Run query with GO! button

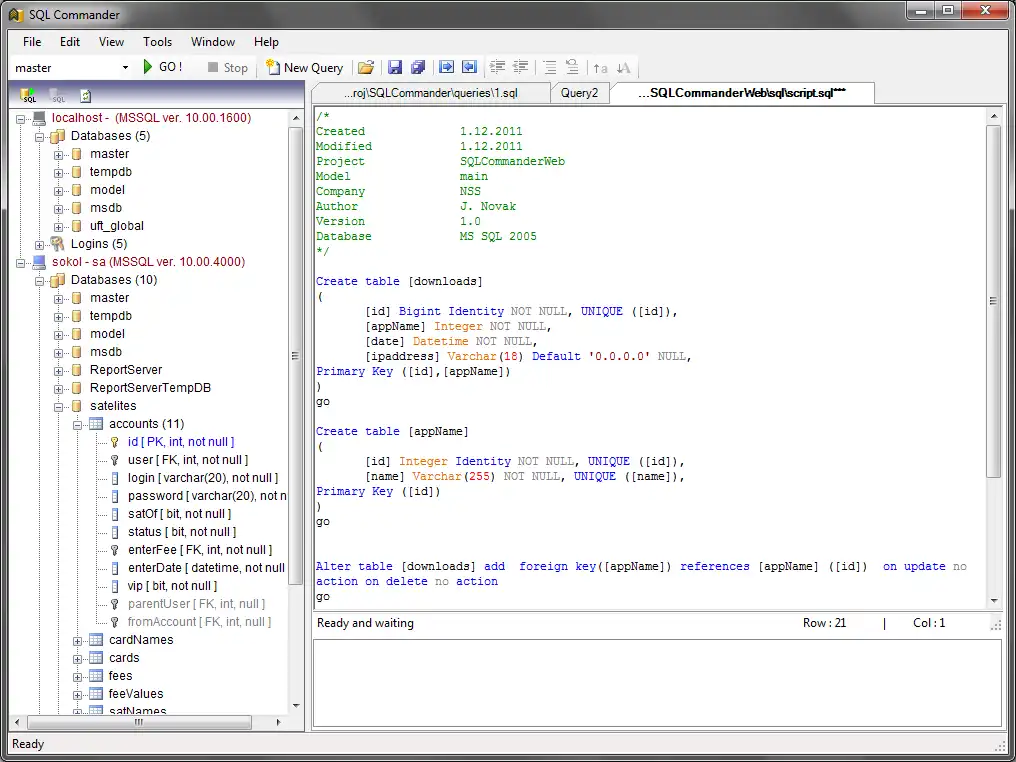pos(162,67)
